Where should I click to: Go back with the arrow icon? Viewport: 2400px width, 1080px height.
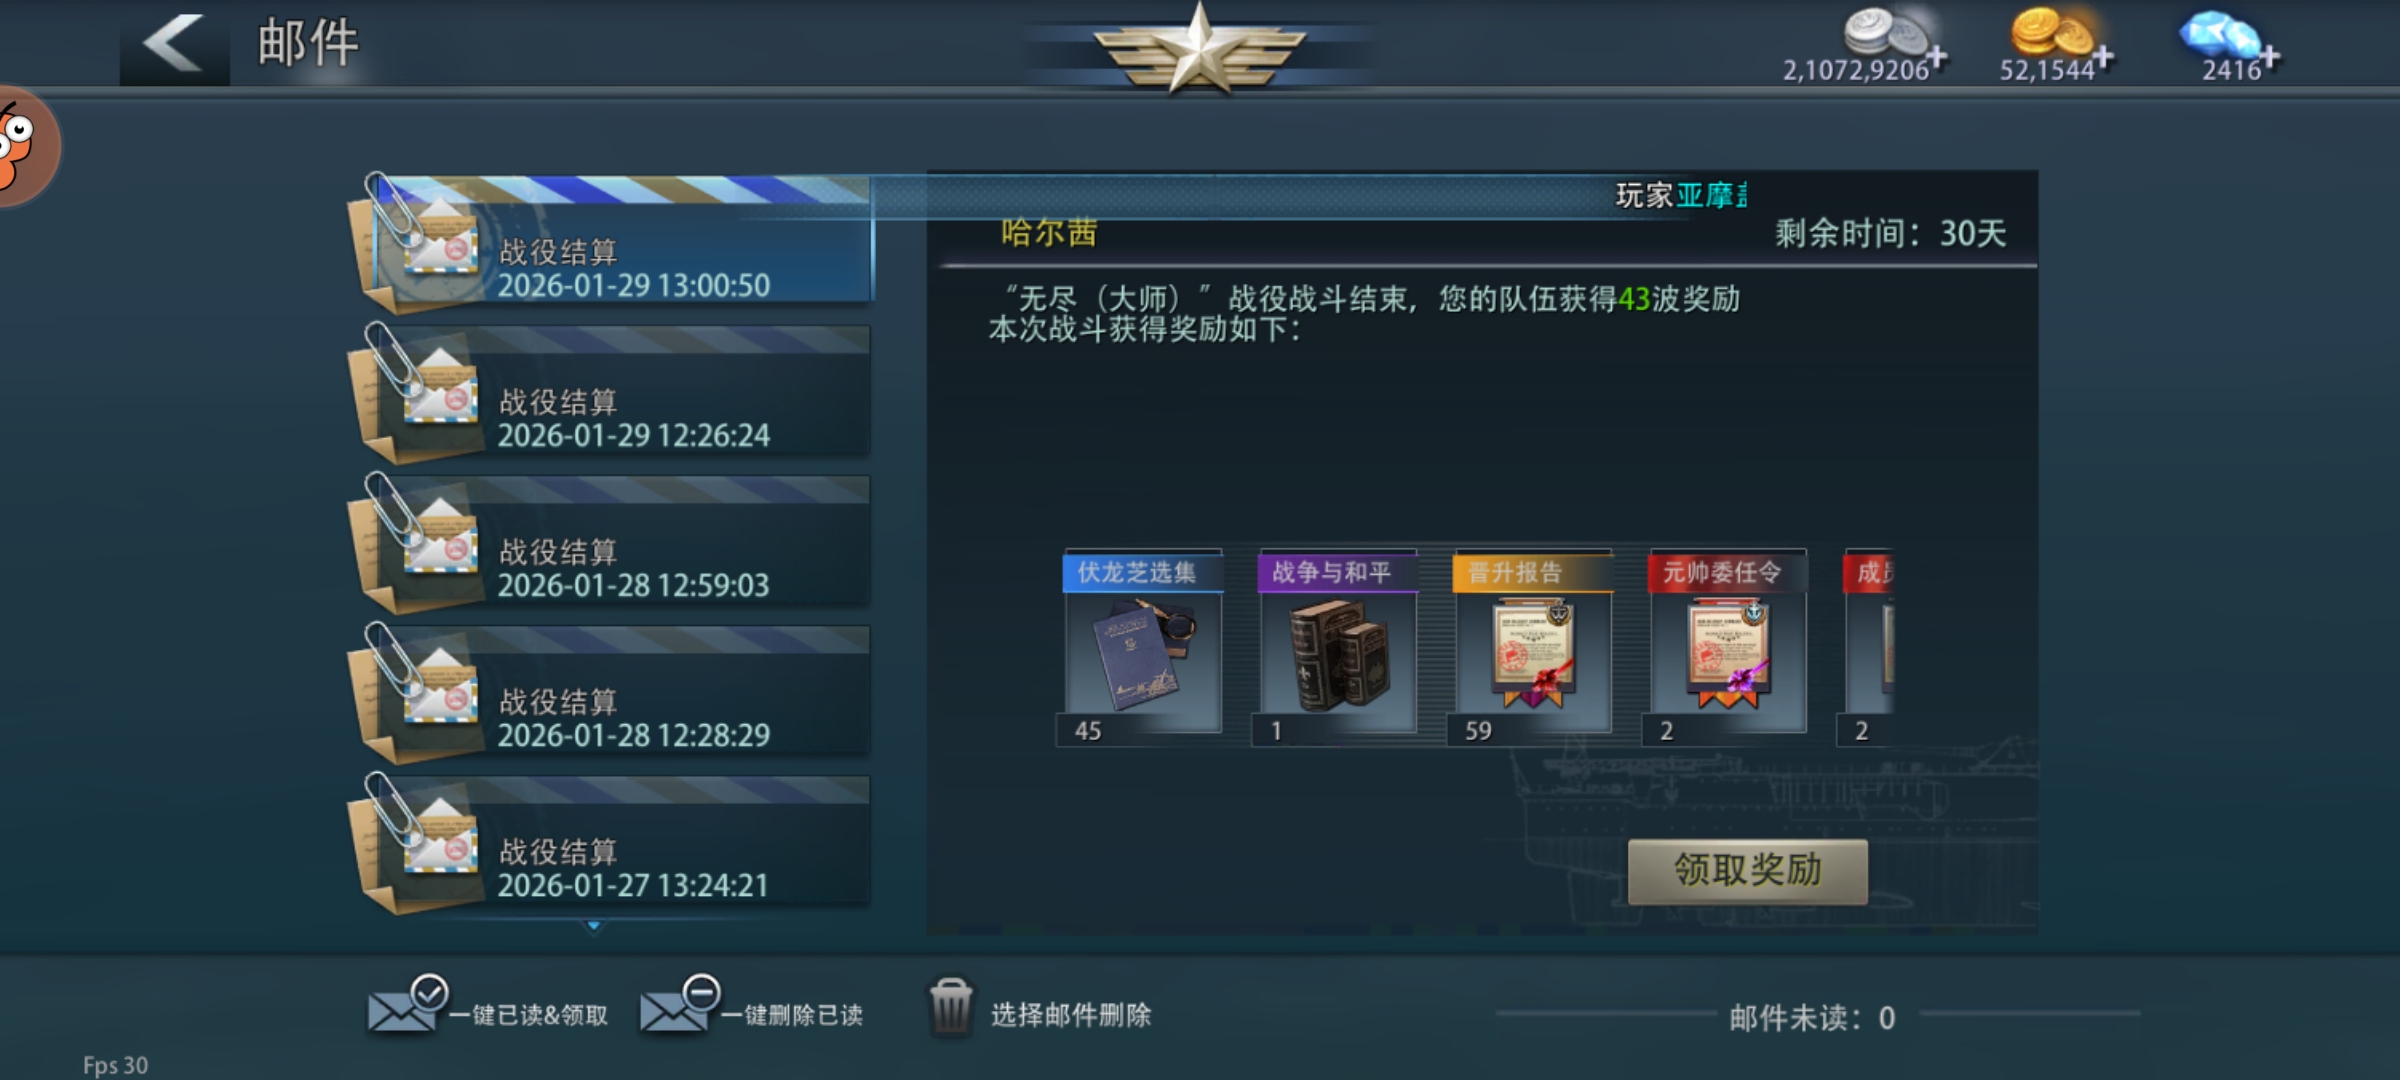(174, 43)
